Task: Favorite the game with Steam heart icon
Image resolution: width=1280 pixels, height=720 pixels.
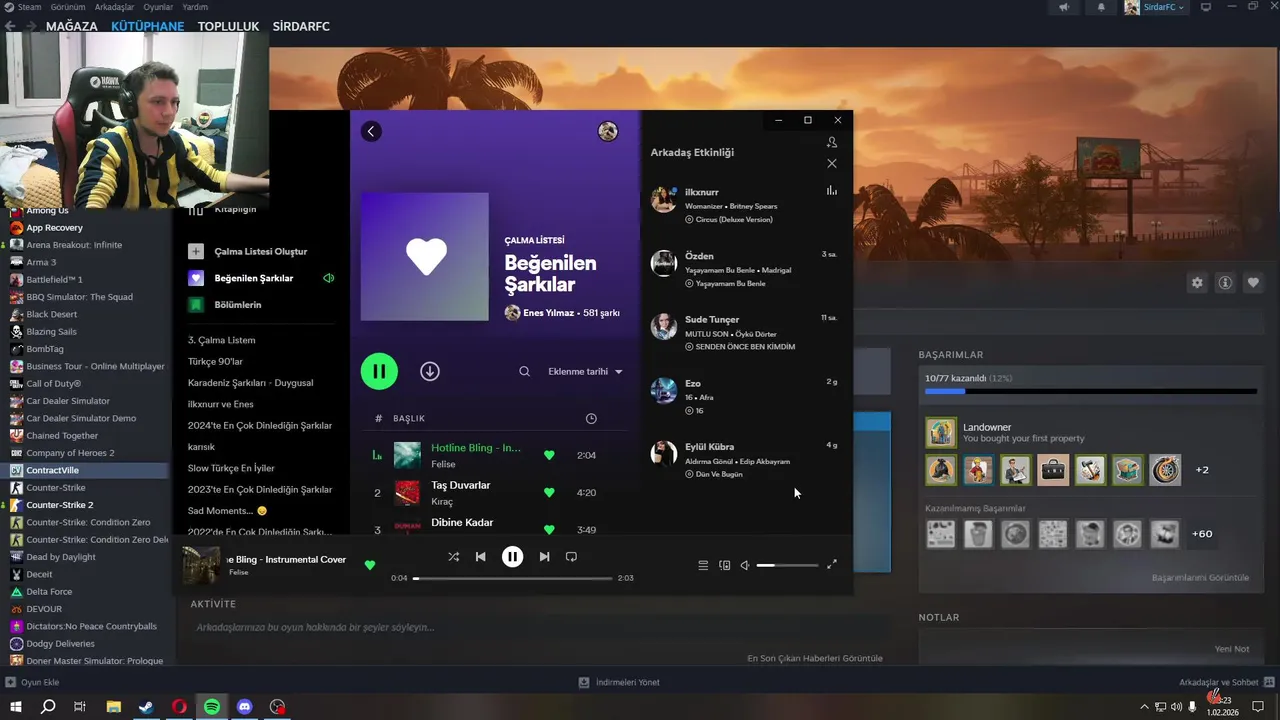Action: coord(1253,283)
